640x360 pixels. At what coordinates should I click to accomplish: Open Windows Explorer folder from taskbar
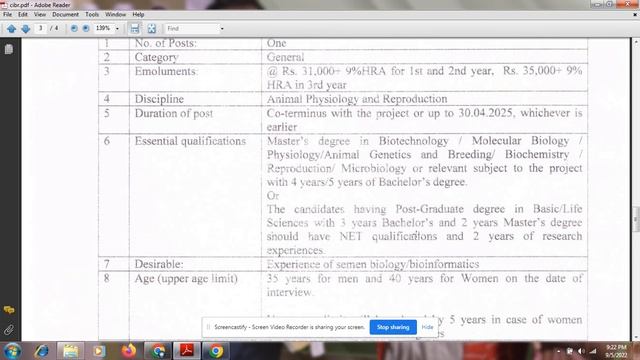pyautogui.click(x=70, y=351)
